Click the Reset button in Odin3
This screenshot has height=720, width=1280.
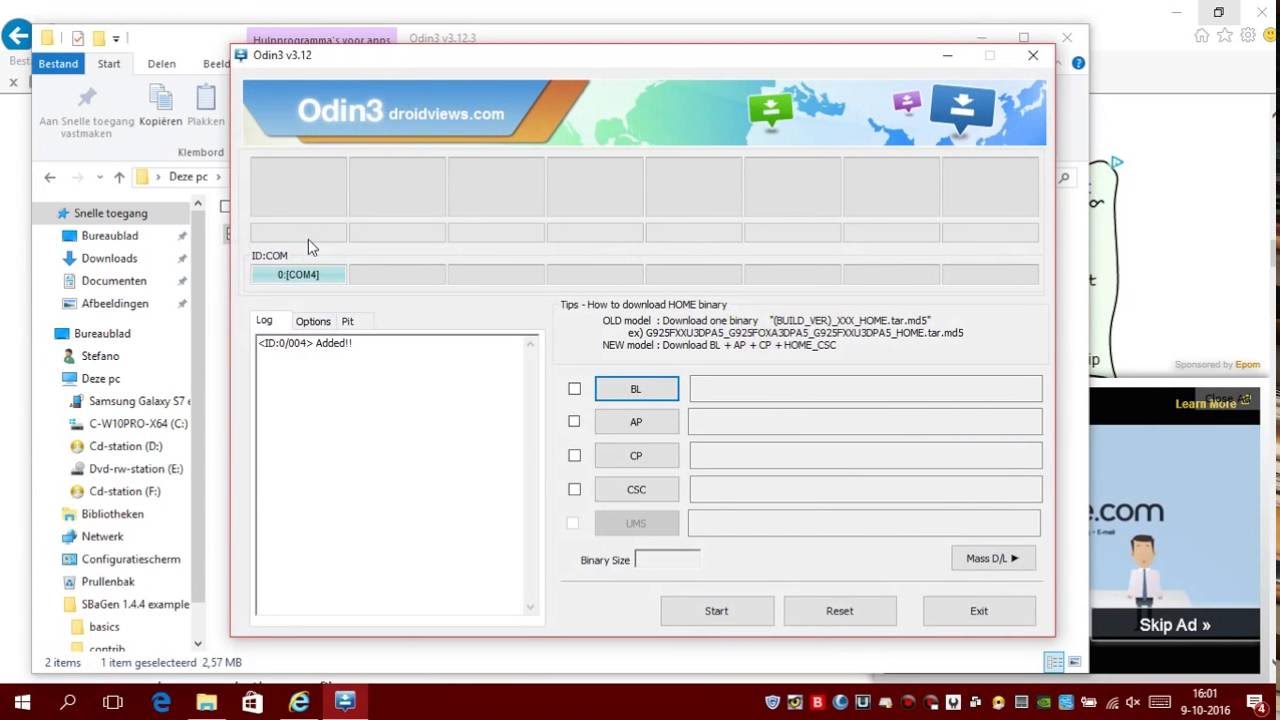click(x=840, y=611)
